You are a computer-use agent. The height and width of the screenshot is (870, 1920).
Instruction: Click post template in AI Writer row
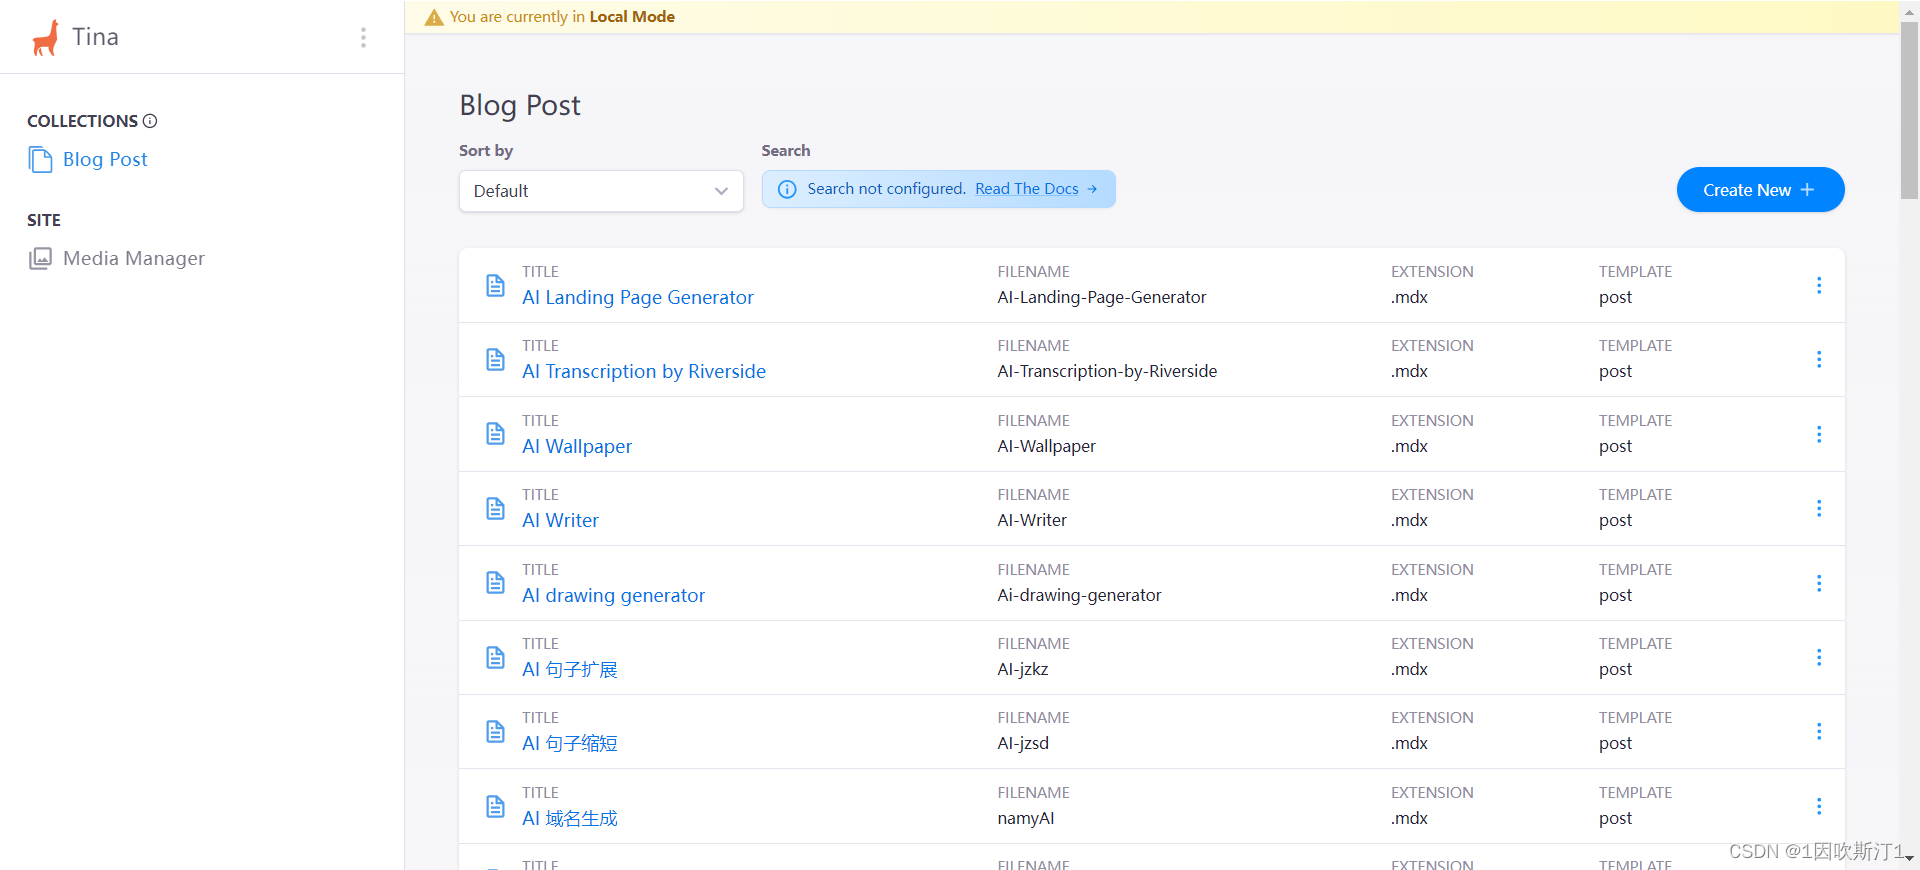1615,521
